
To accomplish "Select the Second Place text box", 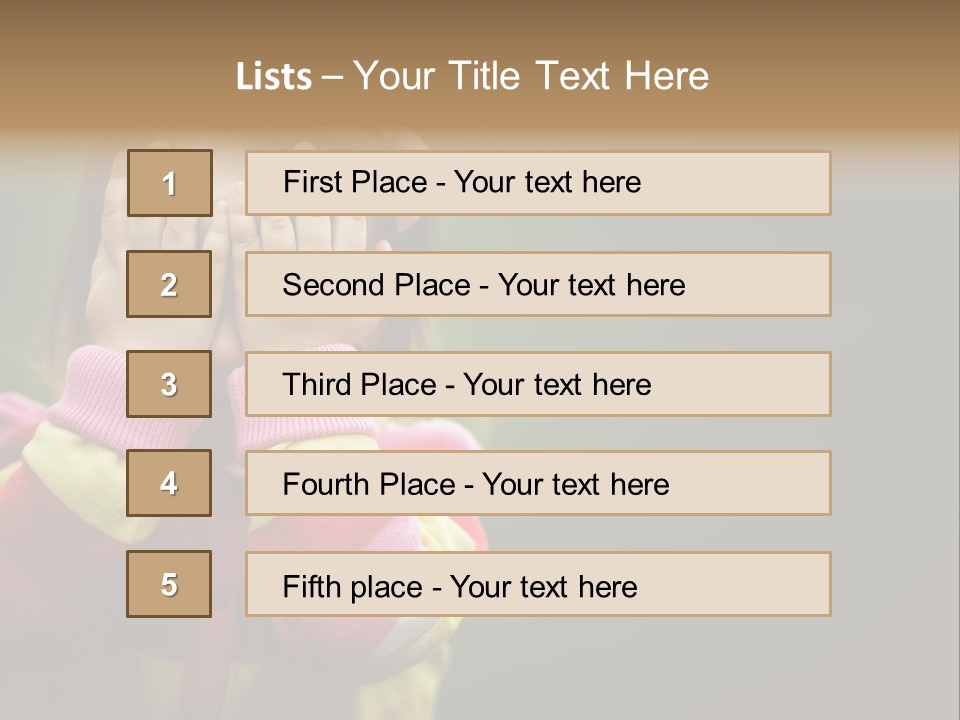I will pos(538,284).
